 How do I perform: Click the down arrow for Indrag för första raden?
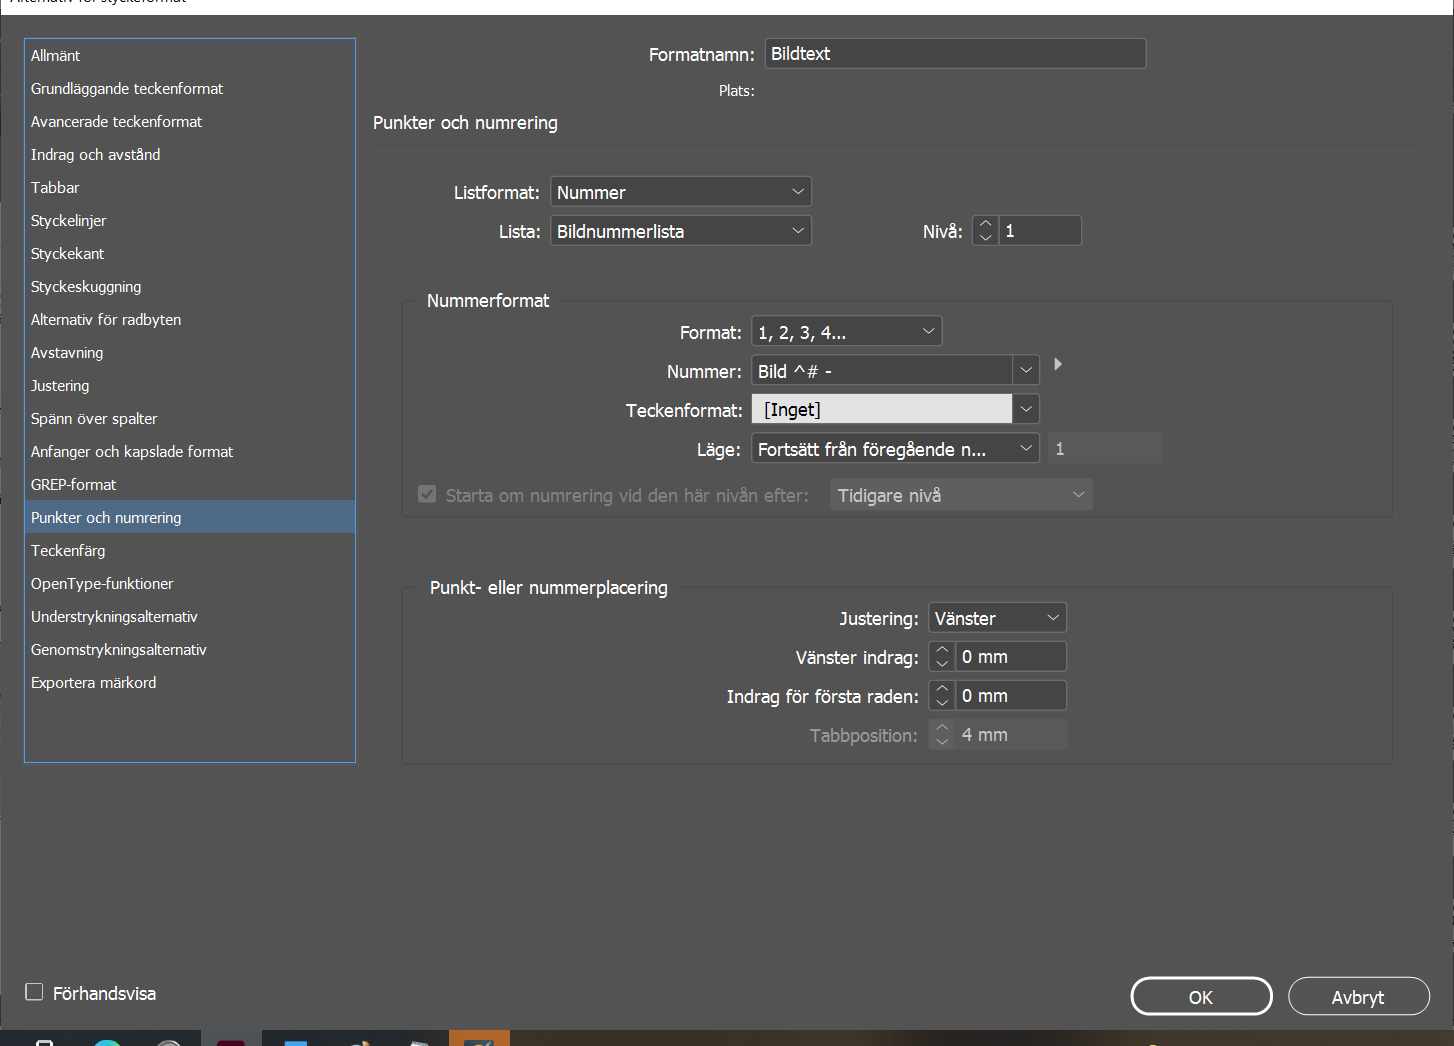pos(941,701)
